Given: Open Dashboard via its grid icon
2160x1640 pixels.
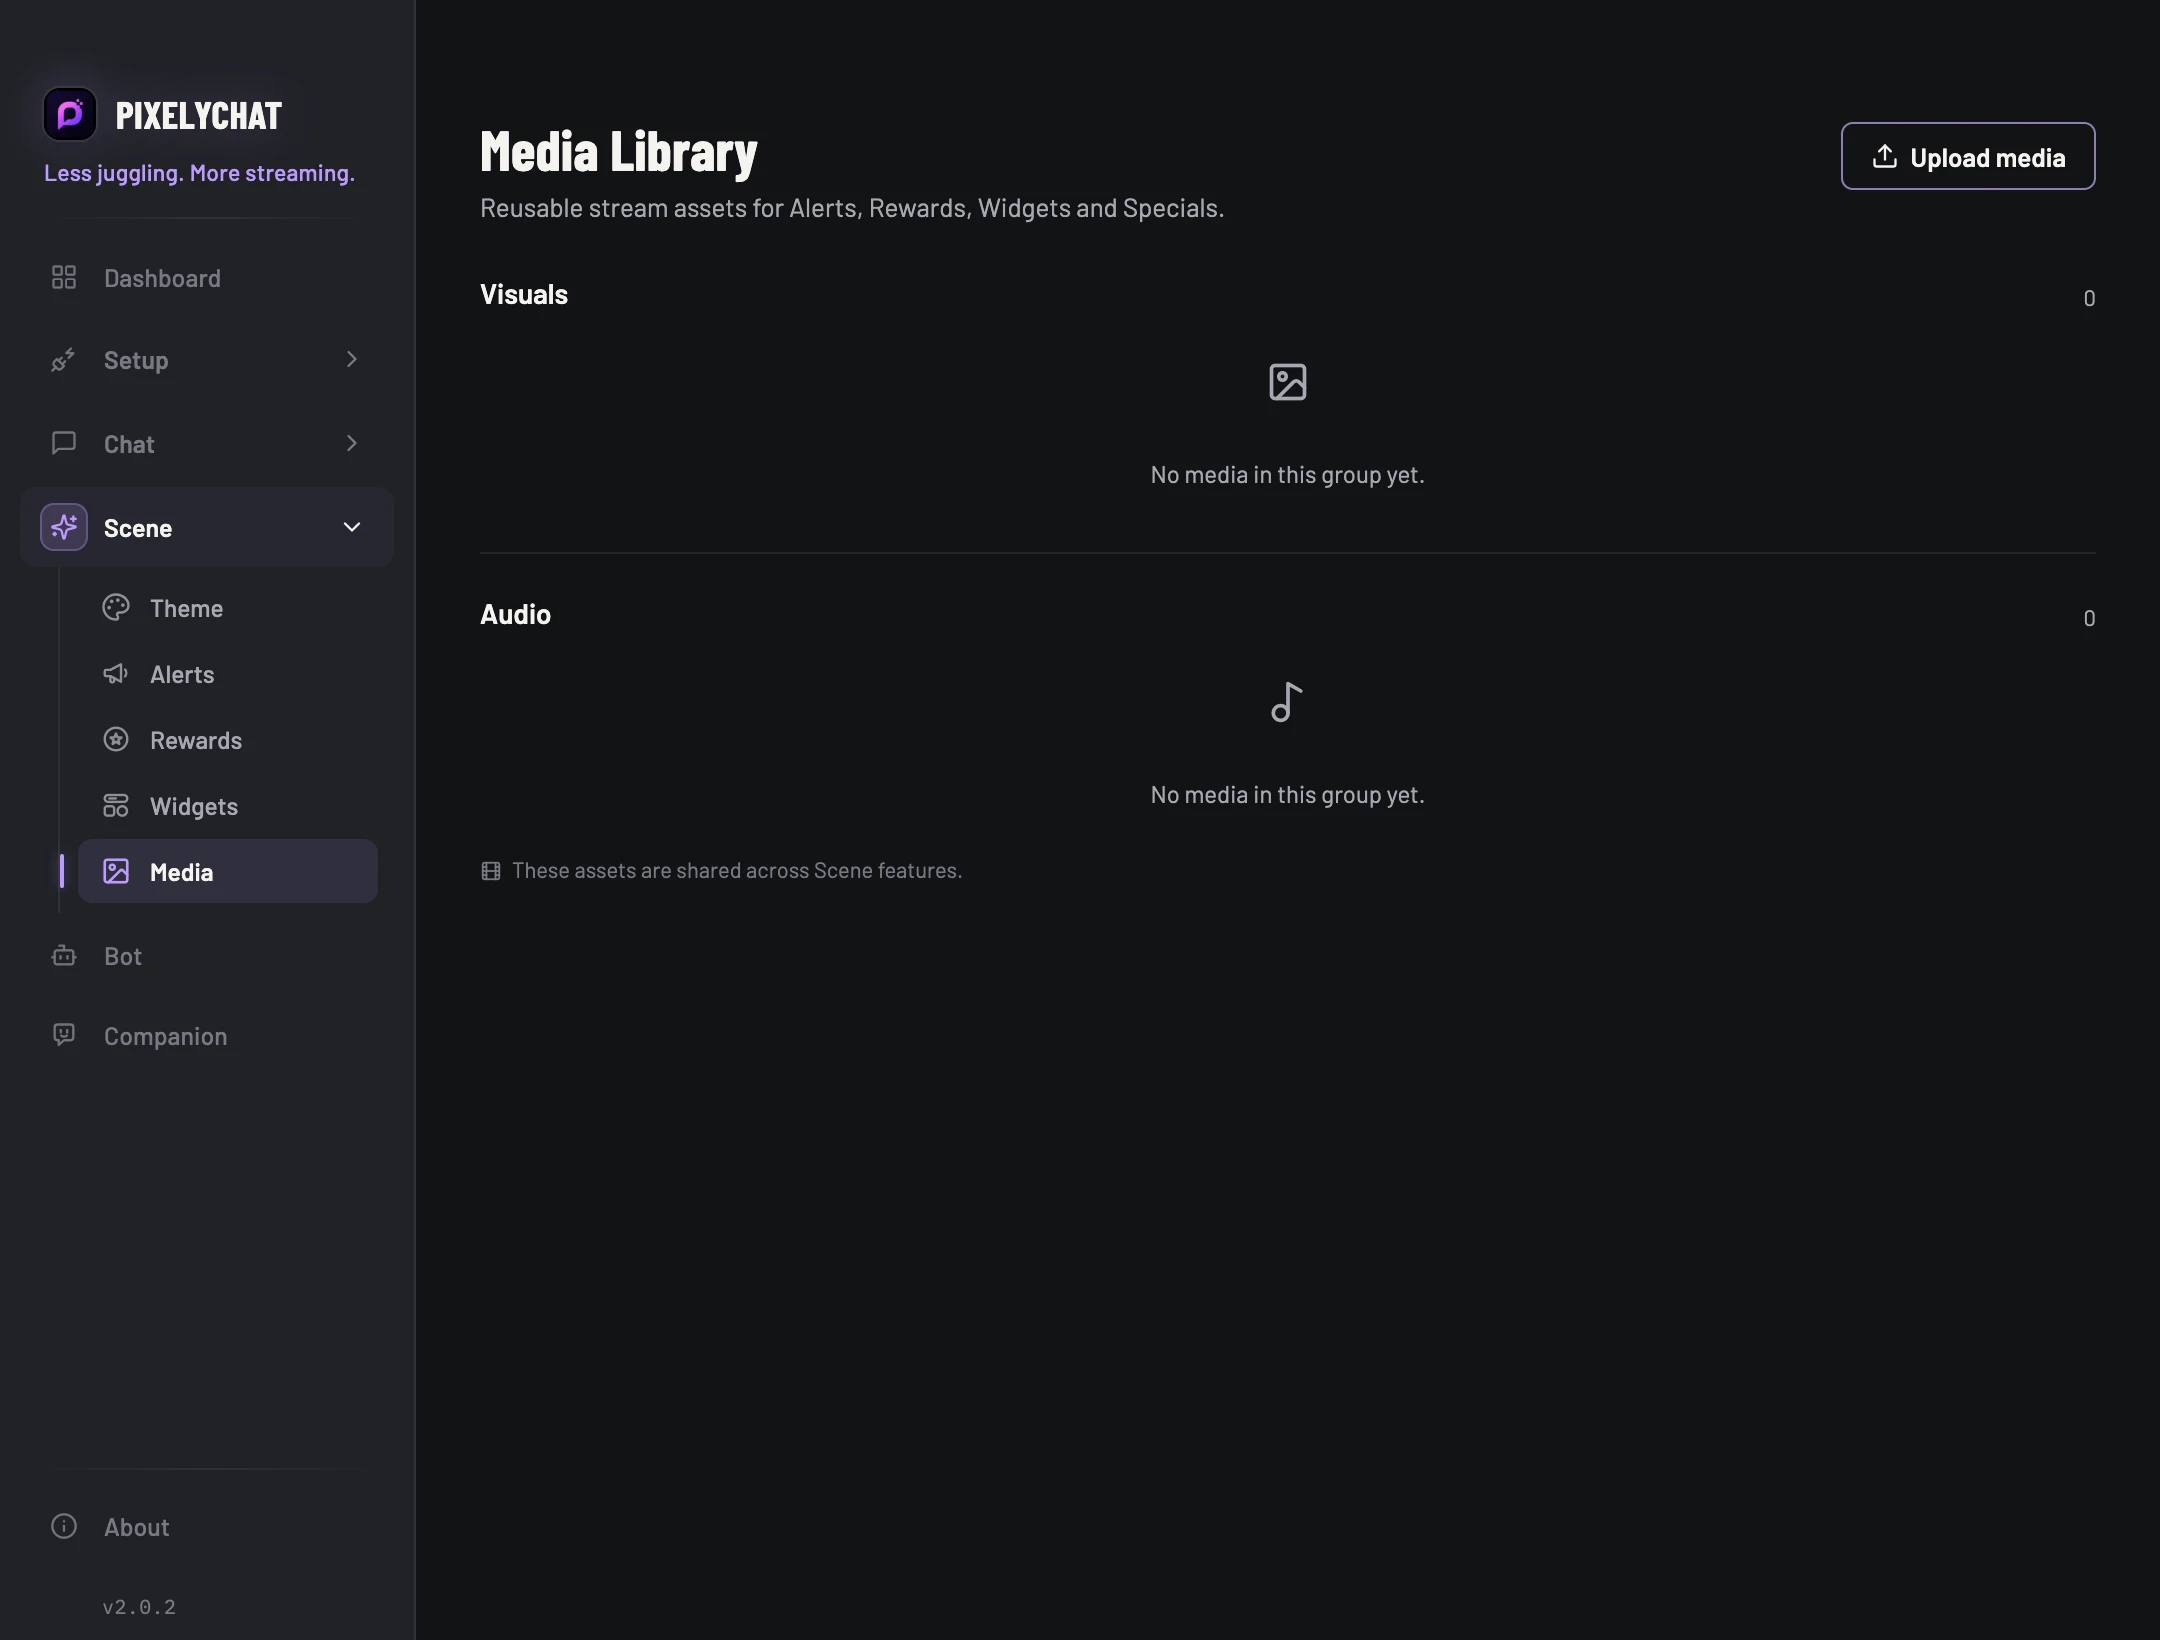Looking at the screenshot, I should tap(64, 277).
